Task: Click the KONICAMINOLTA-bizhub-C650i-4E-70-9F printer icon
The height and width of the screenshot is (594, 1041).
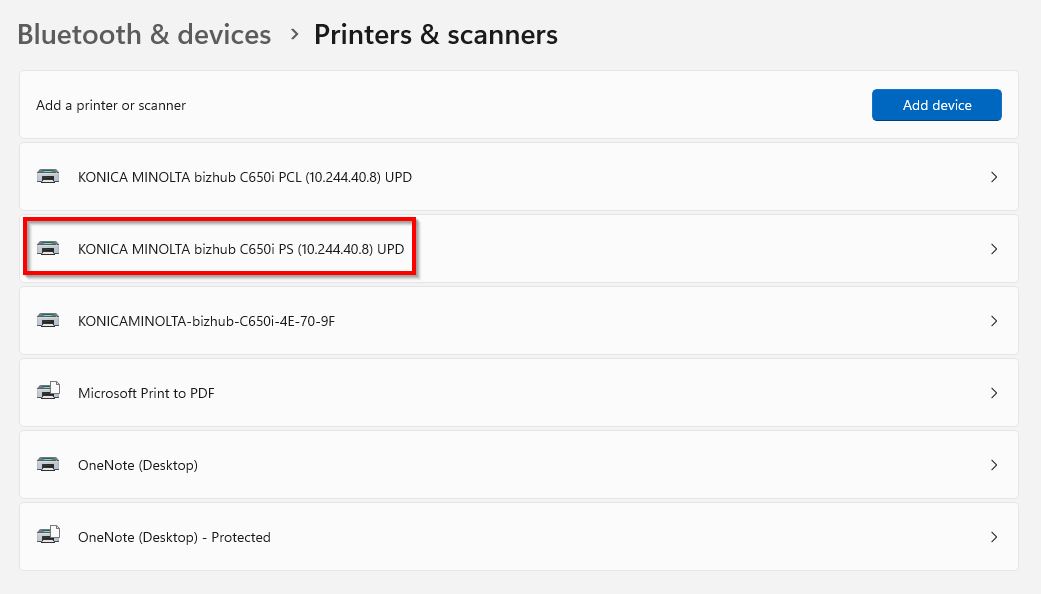Action: click(x=47, y=321)
